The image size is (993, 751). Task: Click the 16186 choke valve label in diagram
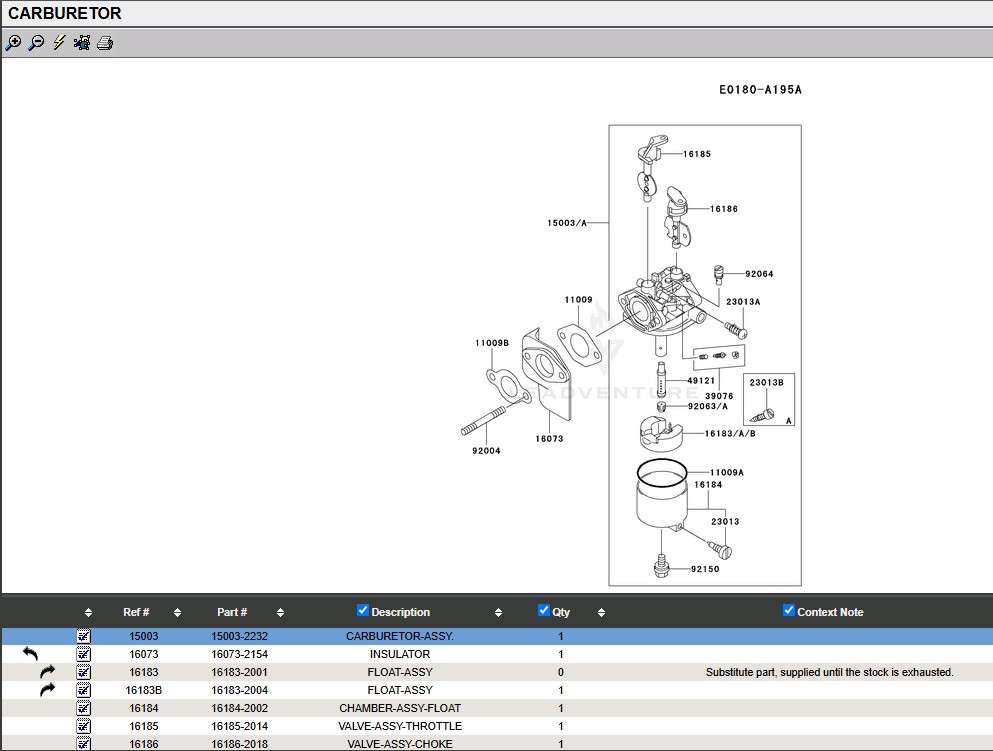click(x=724, y=209)
